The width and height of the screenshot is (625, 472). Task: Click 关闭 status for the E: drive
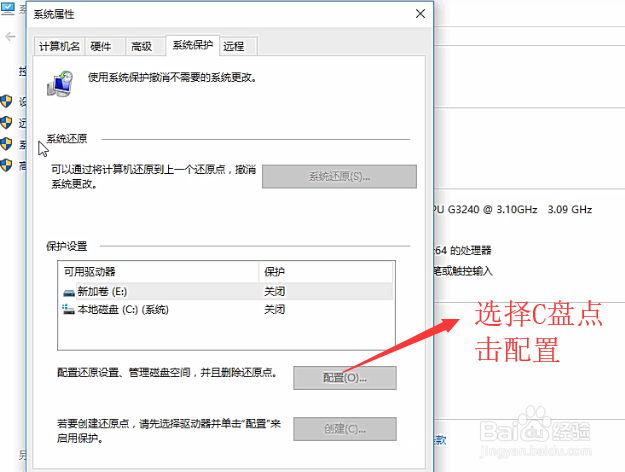(275, 291)
